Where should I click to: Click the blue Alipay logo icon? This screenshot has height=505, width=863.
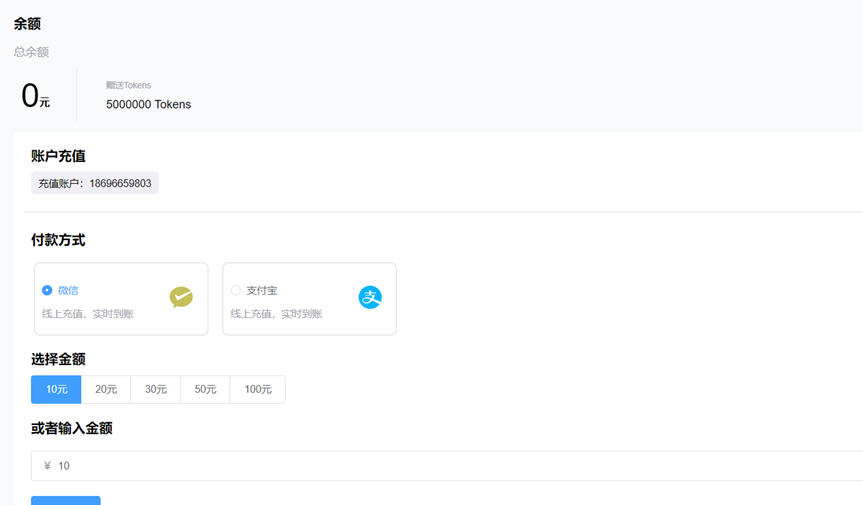(370, 297)
